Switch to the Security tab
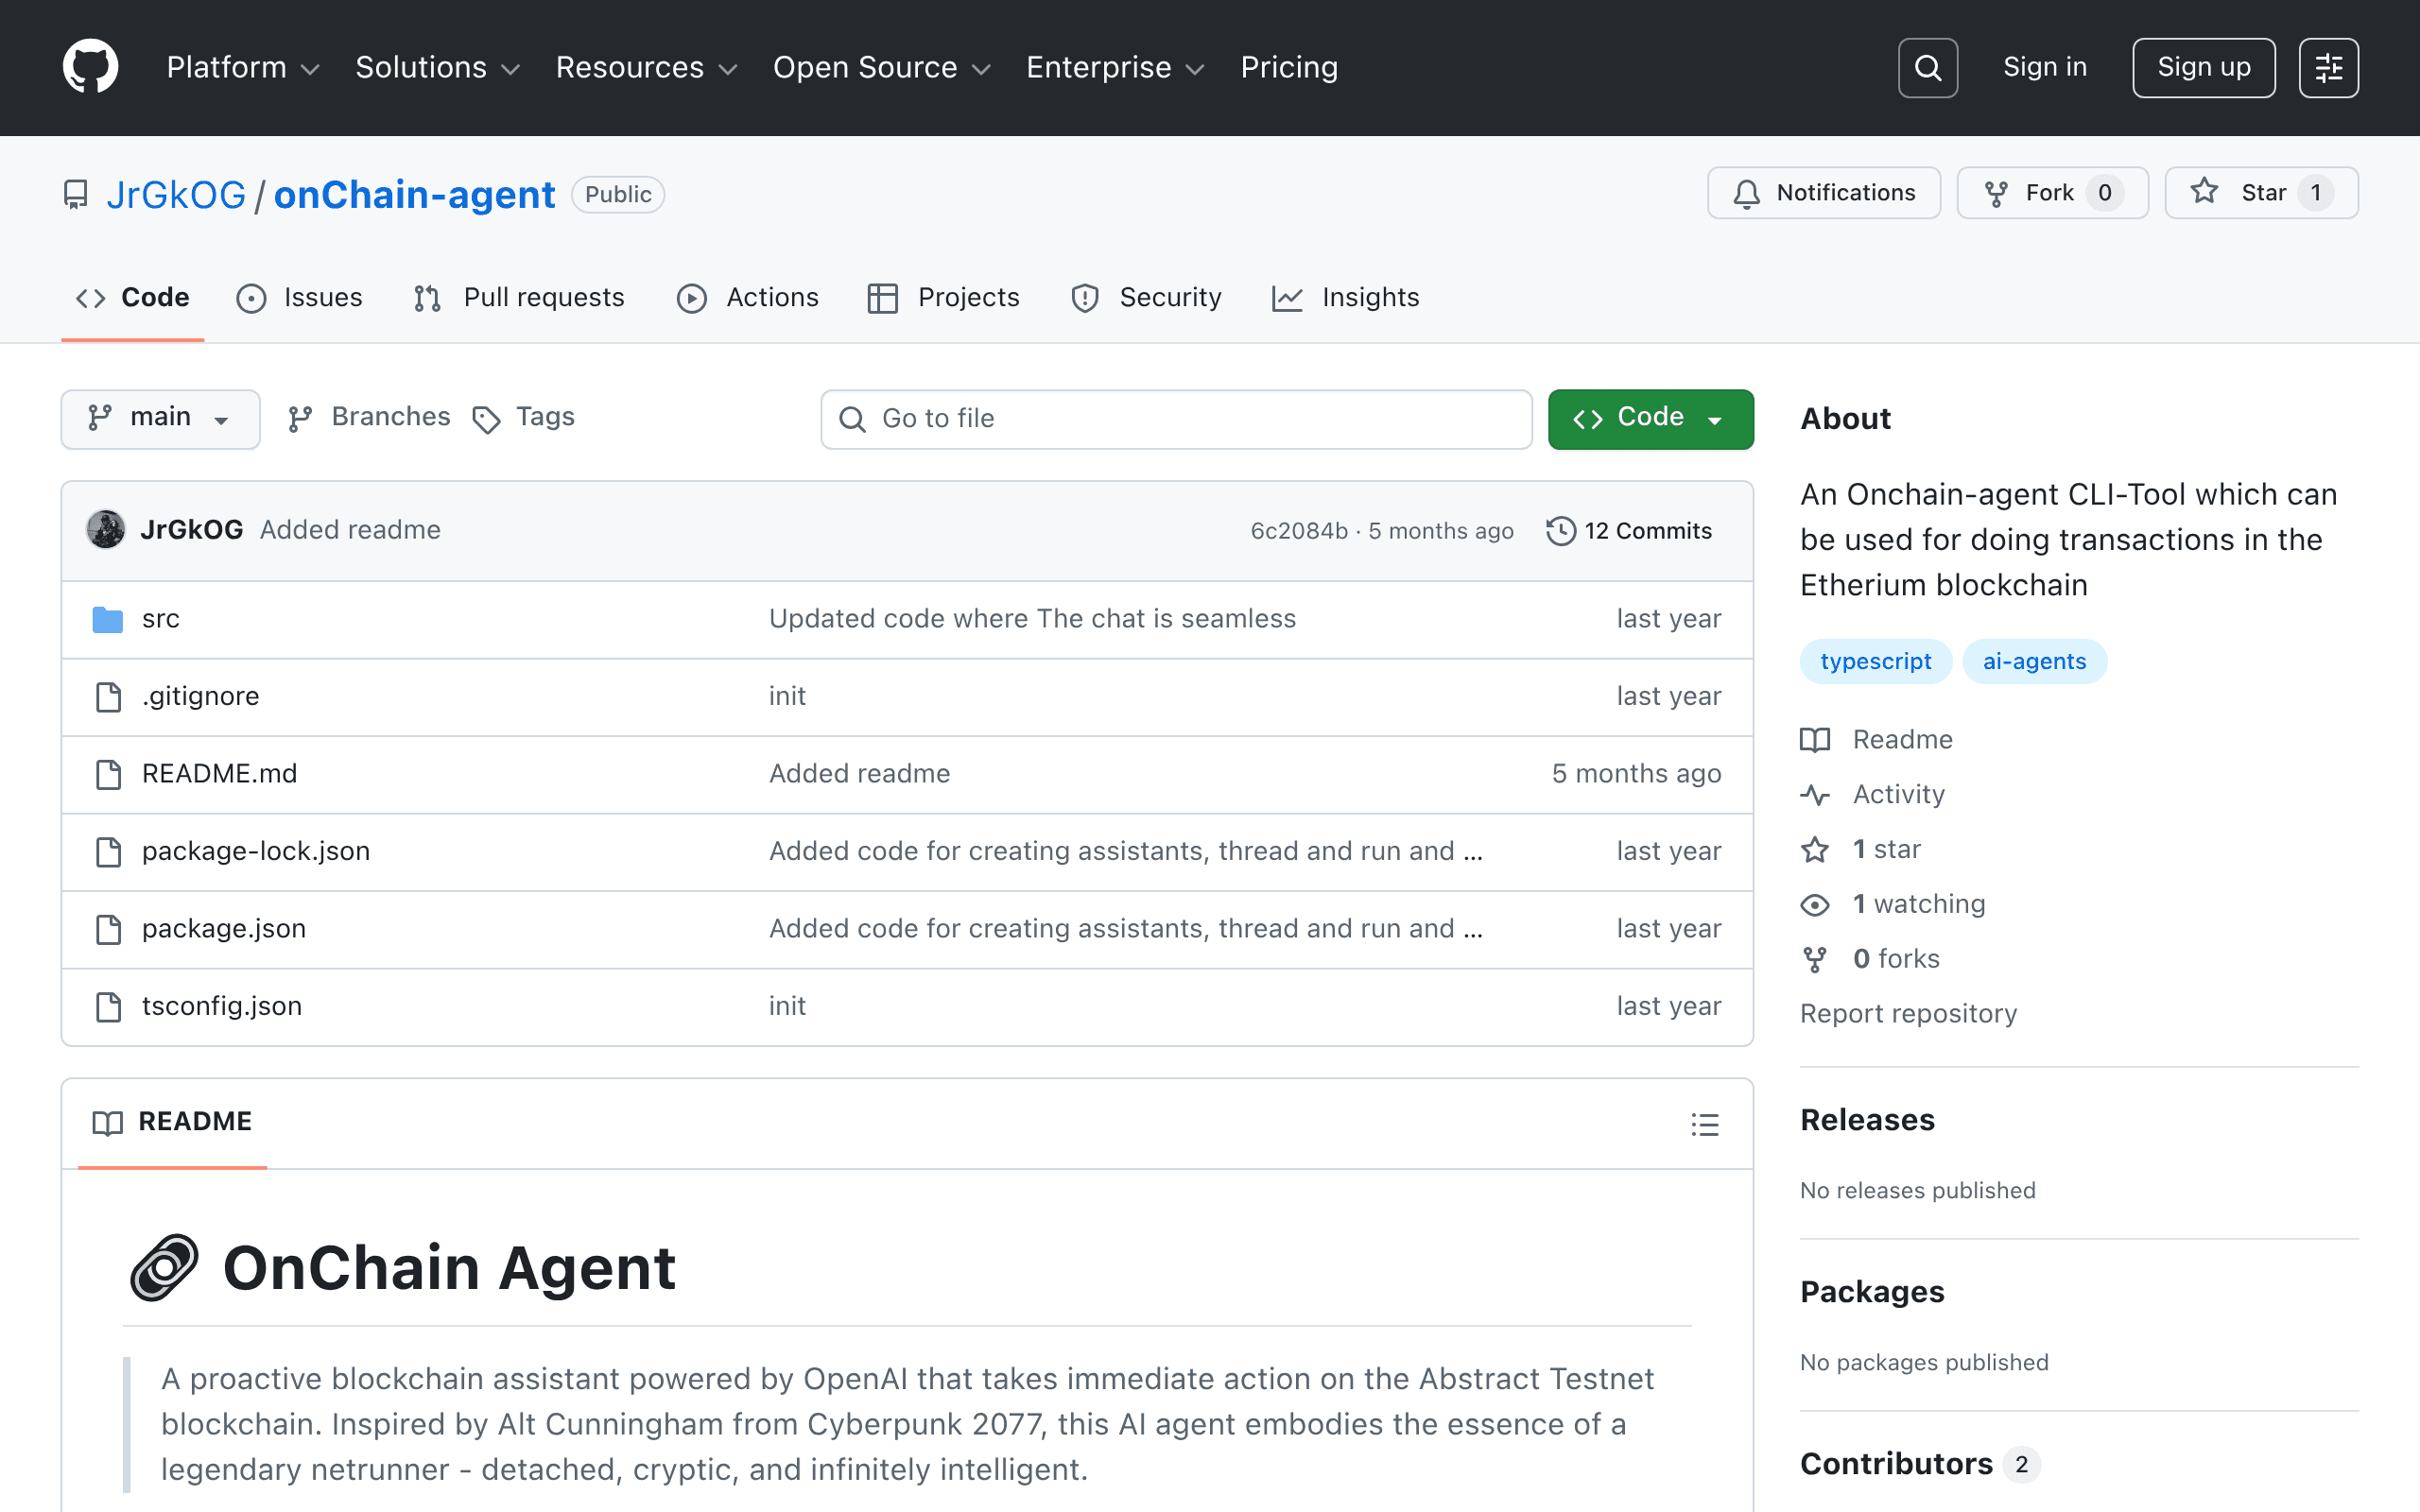 coord(1146,298)
